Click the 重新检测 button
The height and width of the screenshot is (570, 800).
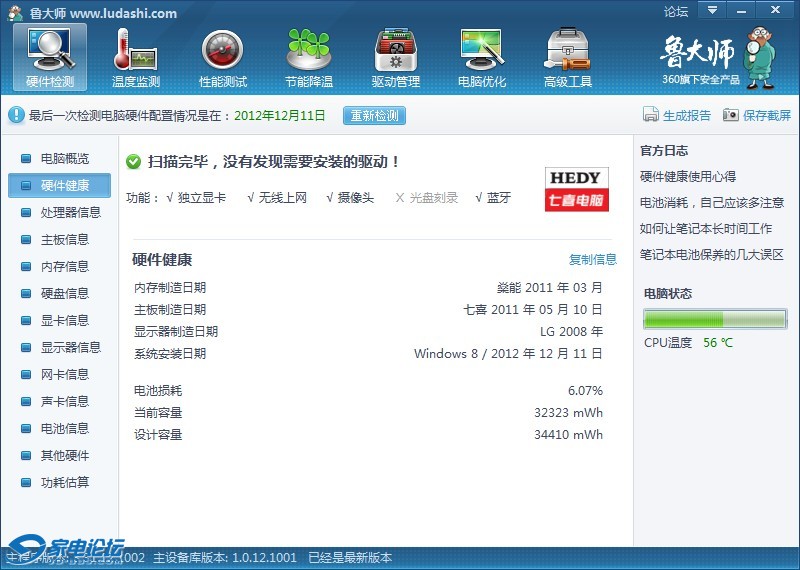click(x=374, y=116)
